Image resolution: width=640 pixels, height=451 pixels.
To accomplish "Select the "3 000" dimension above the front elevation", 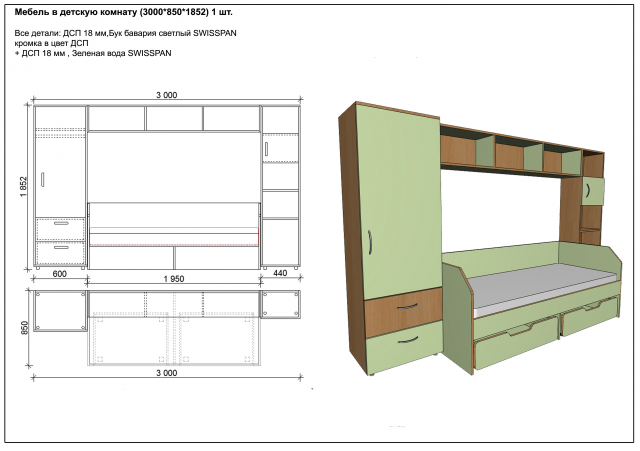I will [167, 95].
